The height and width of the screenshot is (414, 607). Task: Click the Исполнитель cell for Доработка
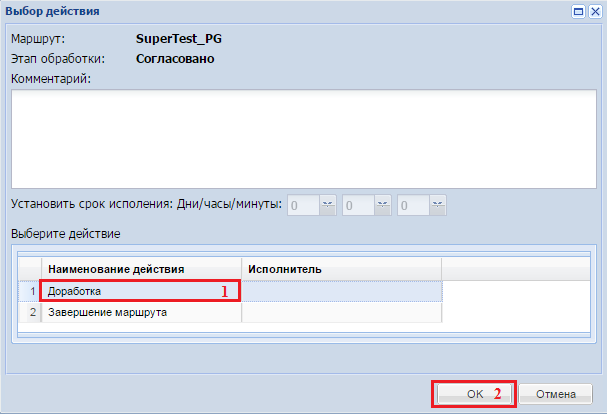(341, 291)
